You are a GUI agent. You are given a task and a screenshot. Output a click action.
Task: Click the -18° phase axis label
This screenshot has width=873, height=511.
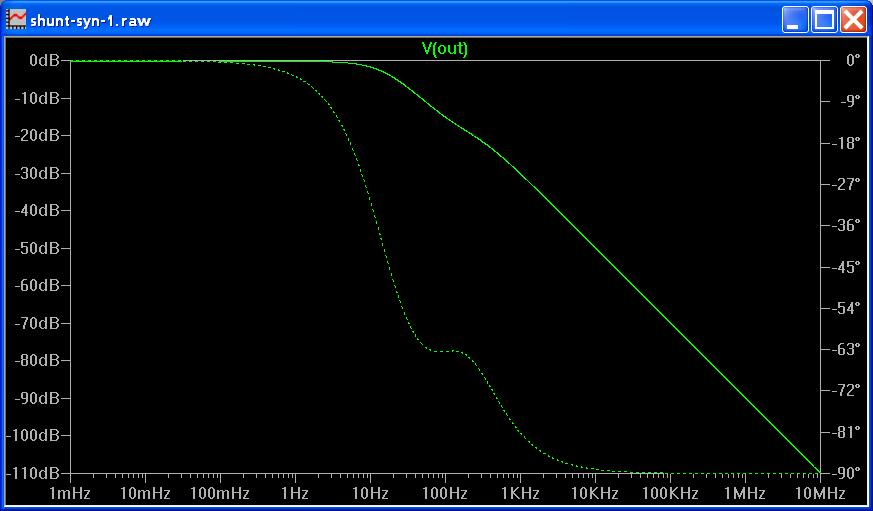pos(845,143)
